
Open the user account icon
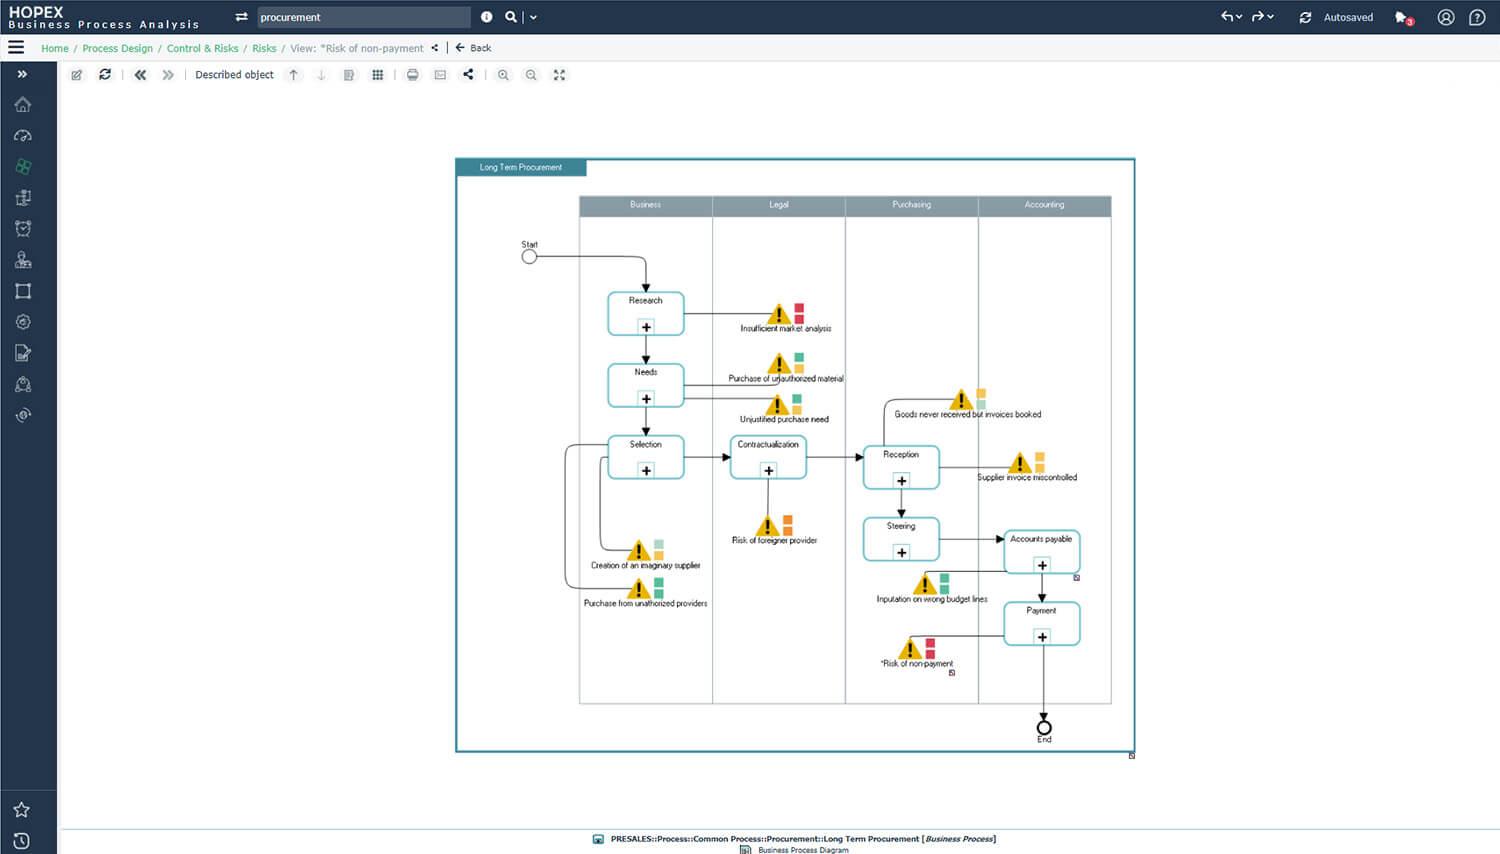click(1446, 17)
